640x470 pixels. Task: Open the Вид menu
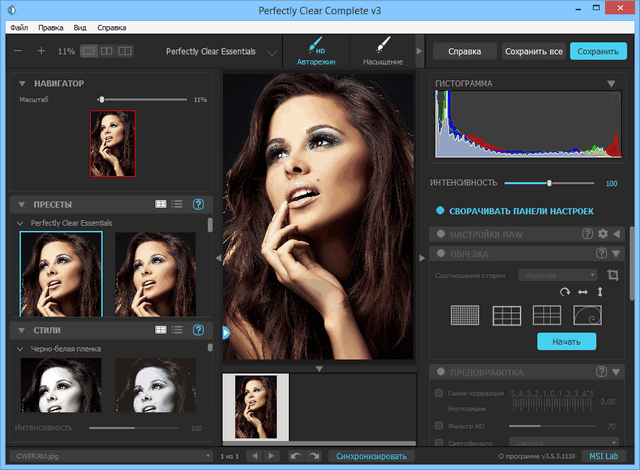pos(80,28)
